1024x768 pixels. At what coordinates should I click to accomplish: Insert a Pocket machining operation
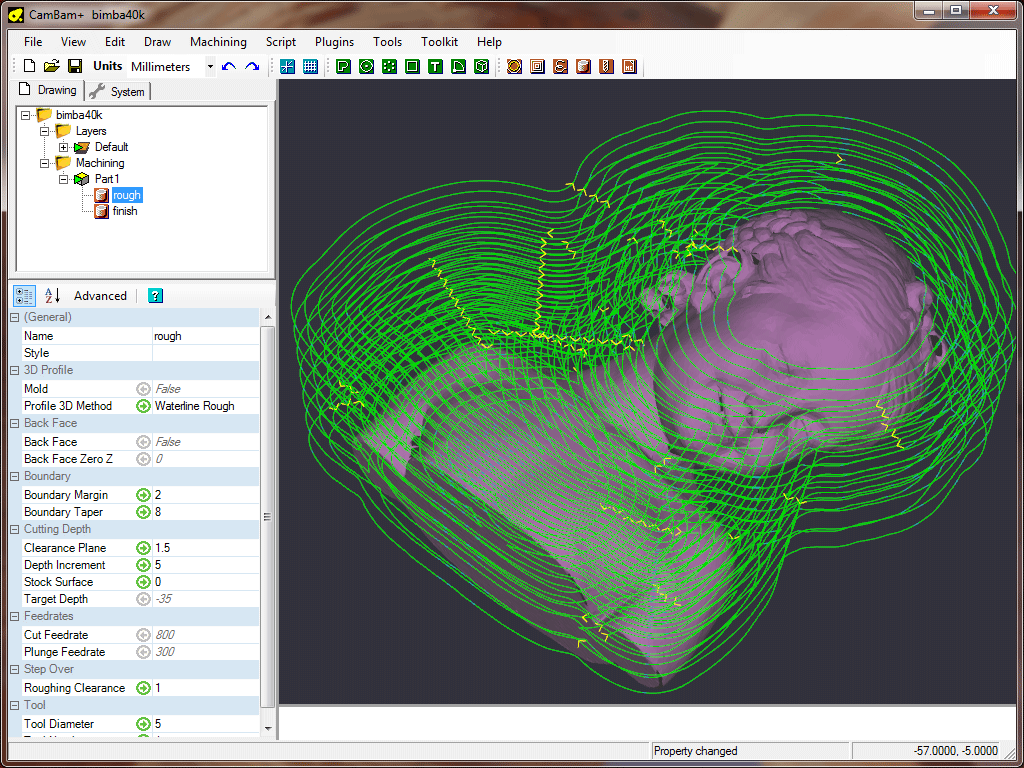click(537, 66)
